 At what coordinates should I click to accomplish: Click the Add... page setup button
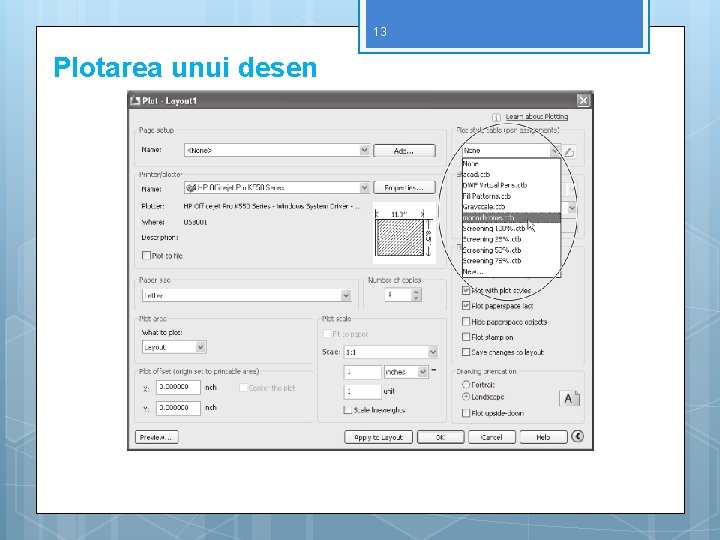(404, 151)
